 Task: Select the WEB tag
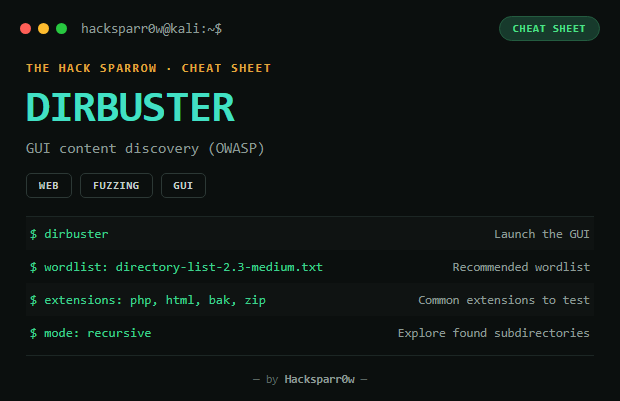[x=49, y=185]
